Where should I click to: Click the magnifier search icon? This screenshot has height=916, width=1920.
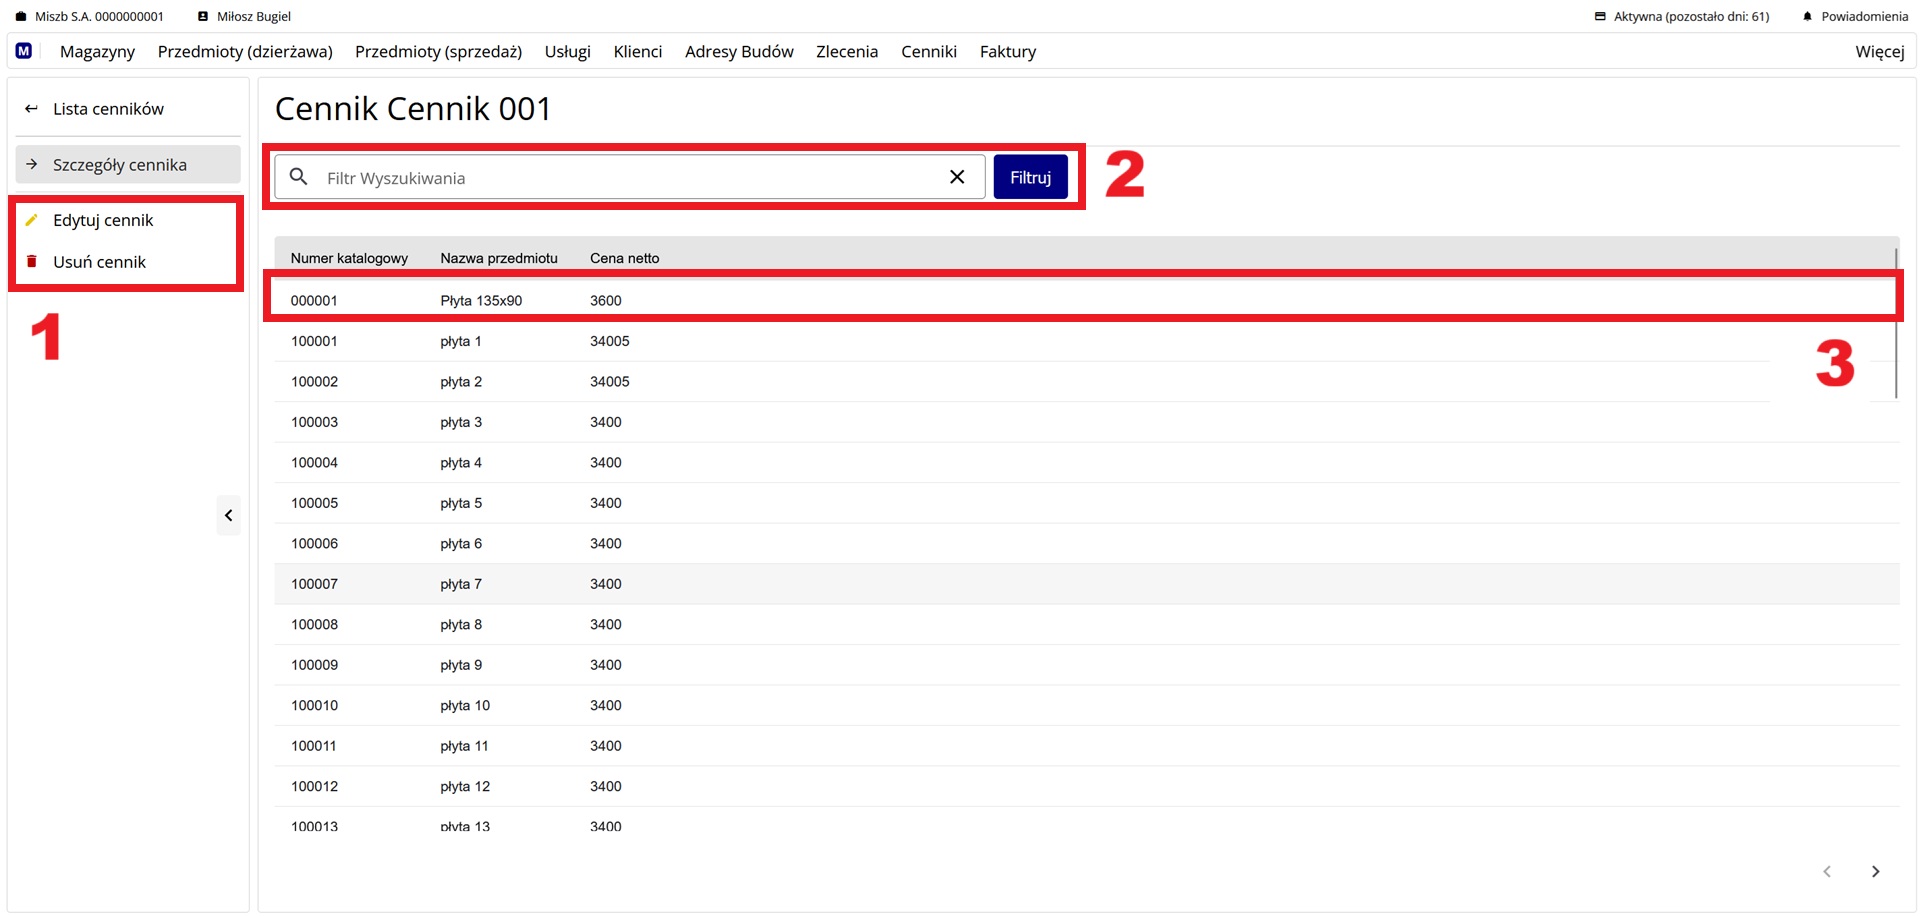(298, 177)
